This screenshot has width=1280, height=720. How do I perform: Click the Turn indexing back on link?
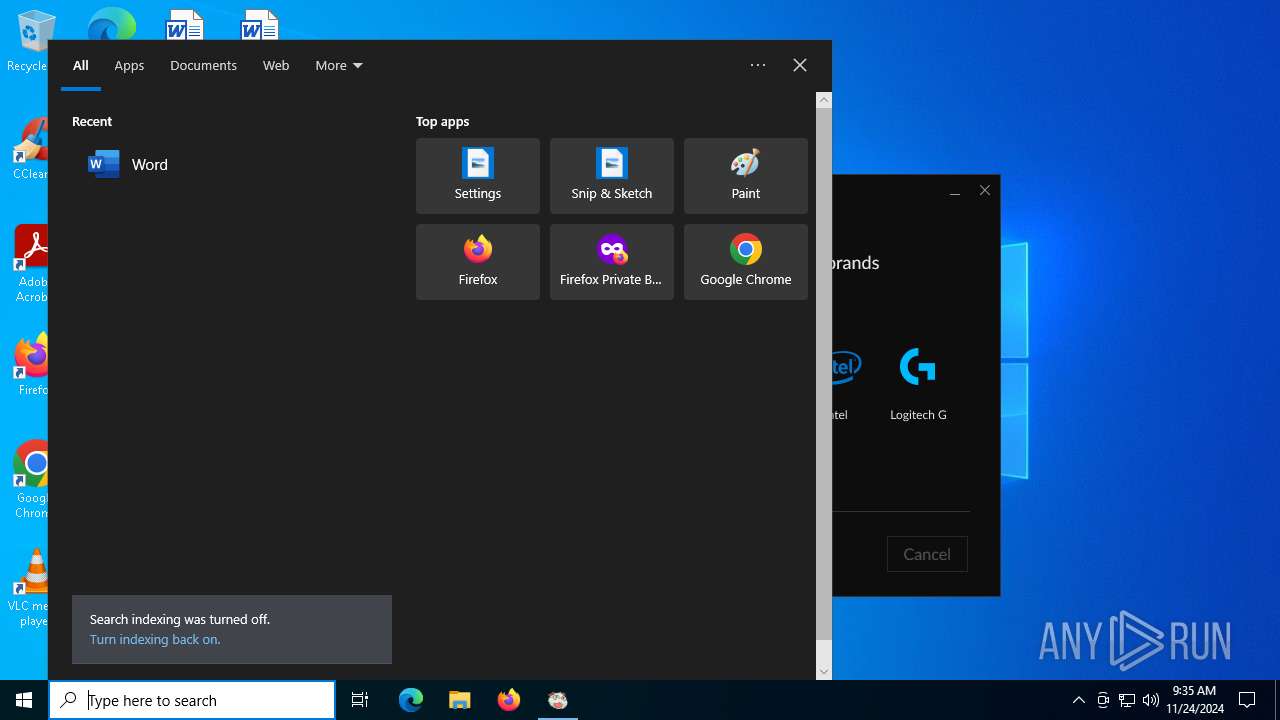pos(155,639)
